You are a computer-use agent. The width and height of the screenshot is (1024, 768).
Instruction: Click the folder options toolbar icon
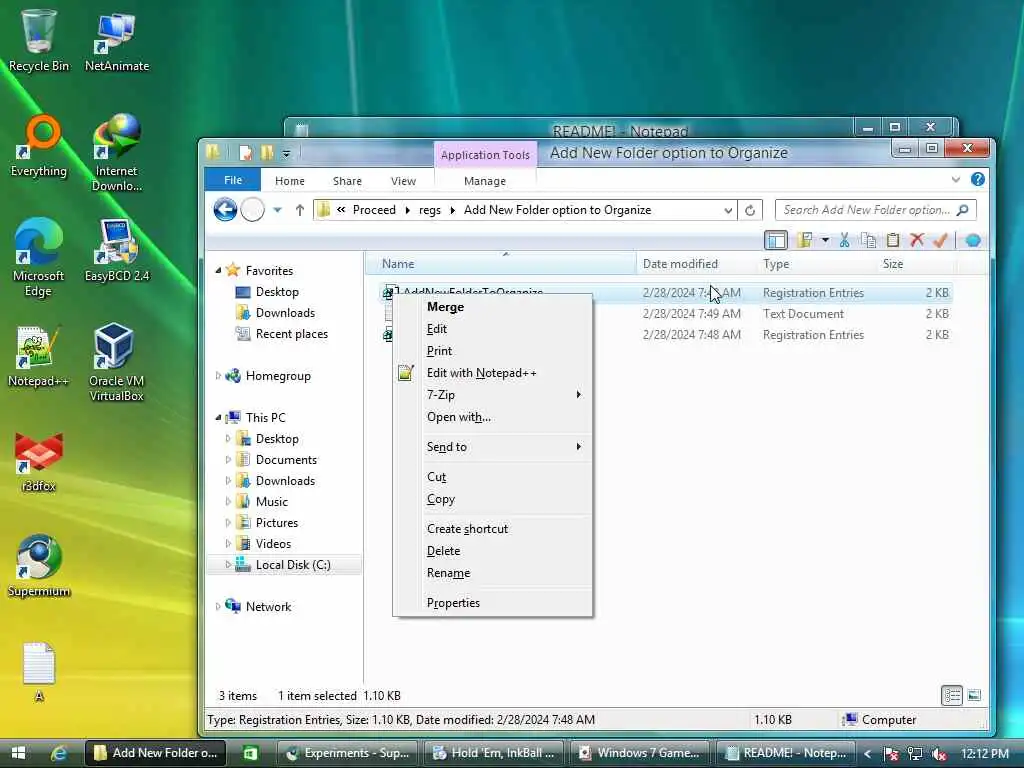(x=804, y=240)
